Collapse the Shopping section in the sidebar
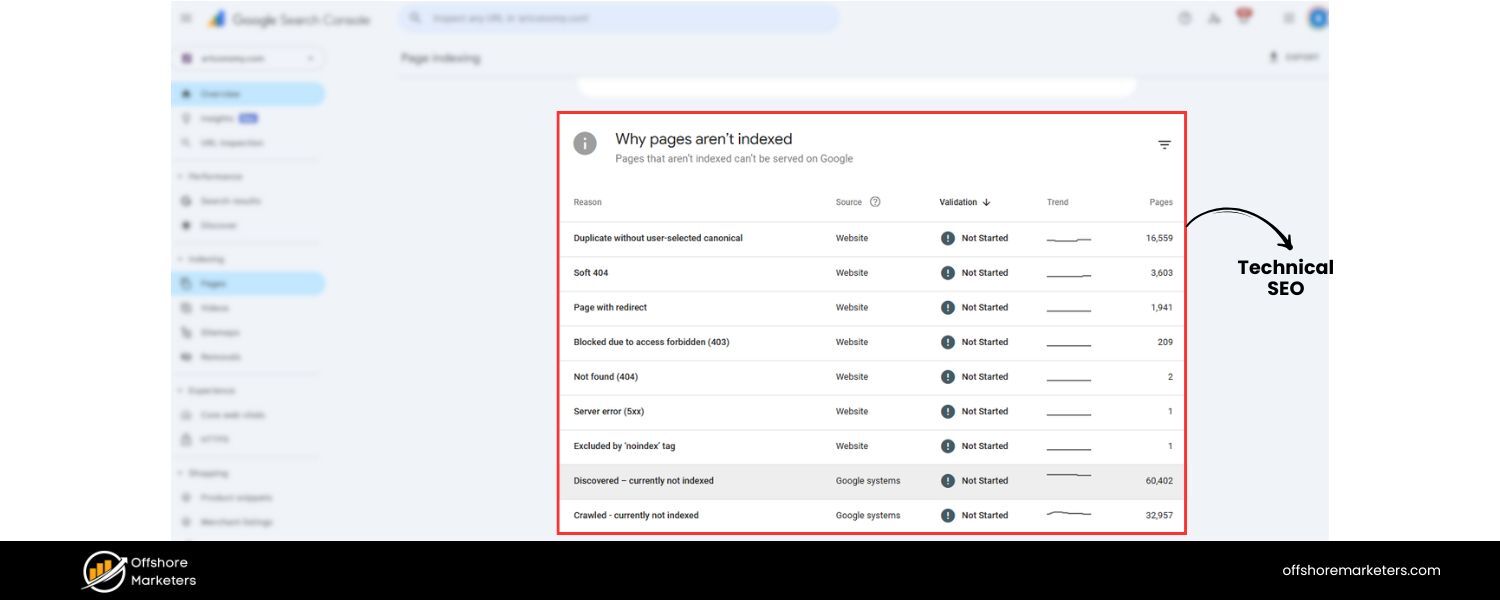 208,472
